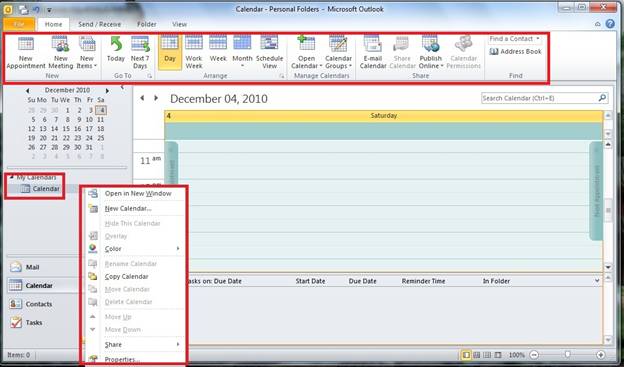The width and height of the screenshot is (624, 367).
Task: Switch to the Send / Receive tab
Action: 99,24
